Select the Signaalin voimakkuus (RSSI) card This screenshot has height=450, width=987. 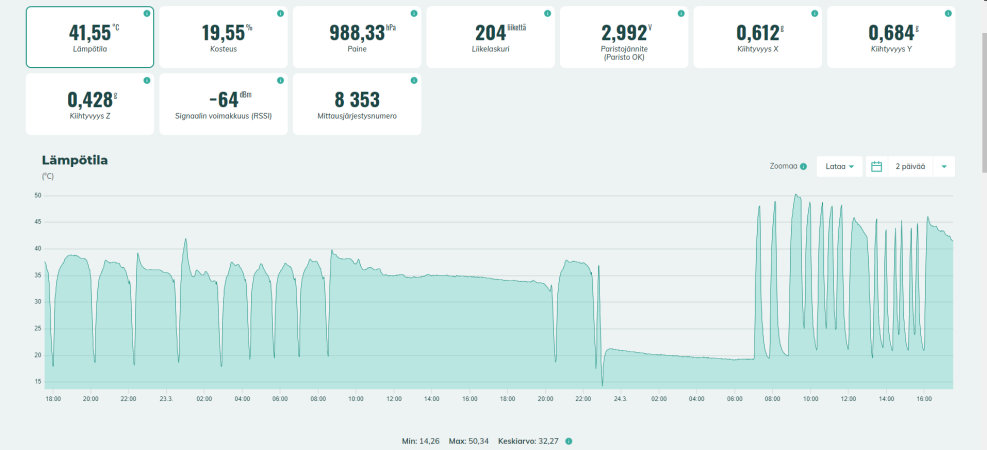pos(223,104)
